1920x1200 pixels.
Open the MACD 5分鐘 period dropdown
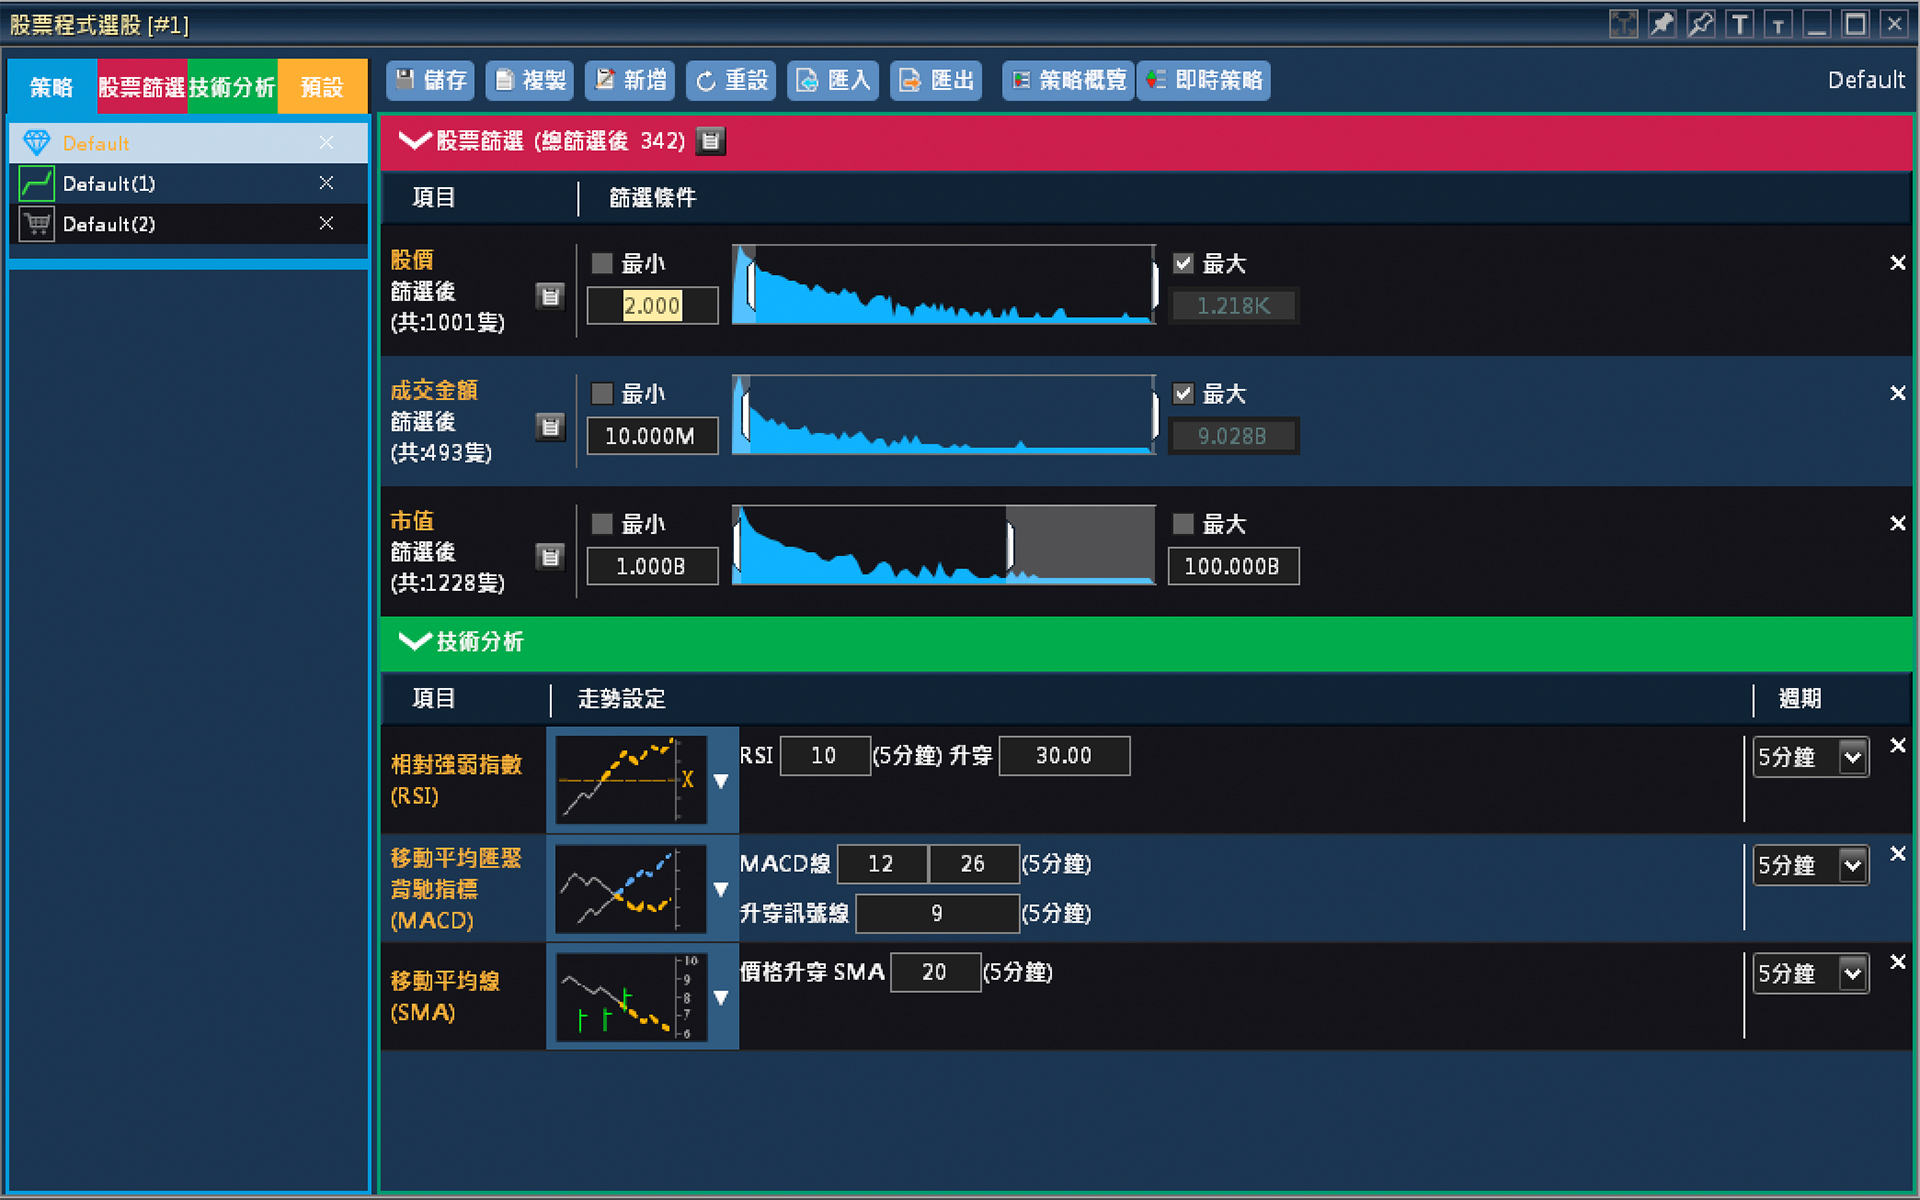(1811, 865)
